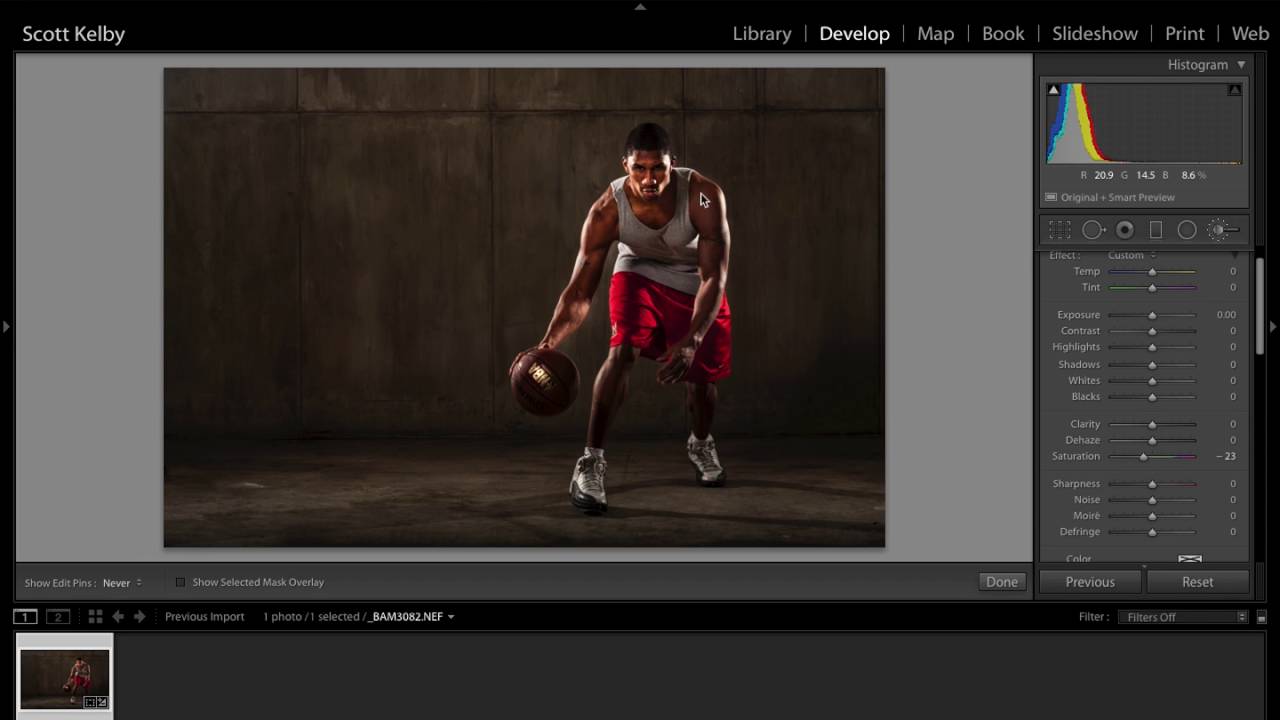Select the Graduated Filter tool
This screenshot has width=1280, height=720.
coord(1156,230)
